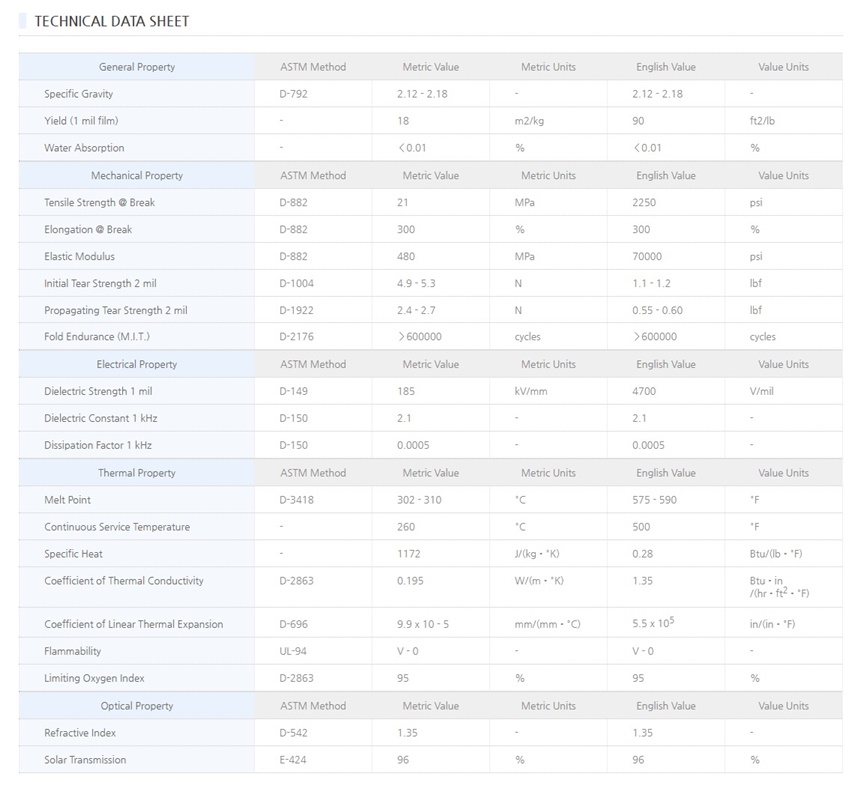Select the Limiting Oxygen Index label
860x797 pixels.
94,679
